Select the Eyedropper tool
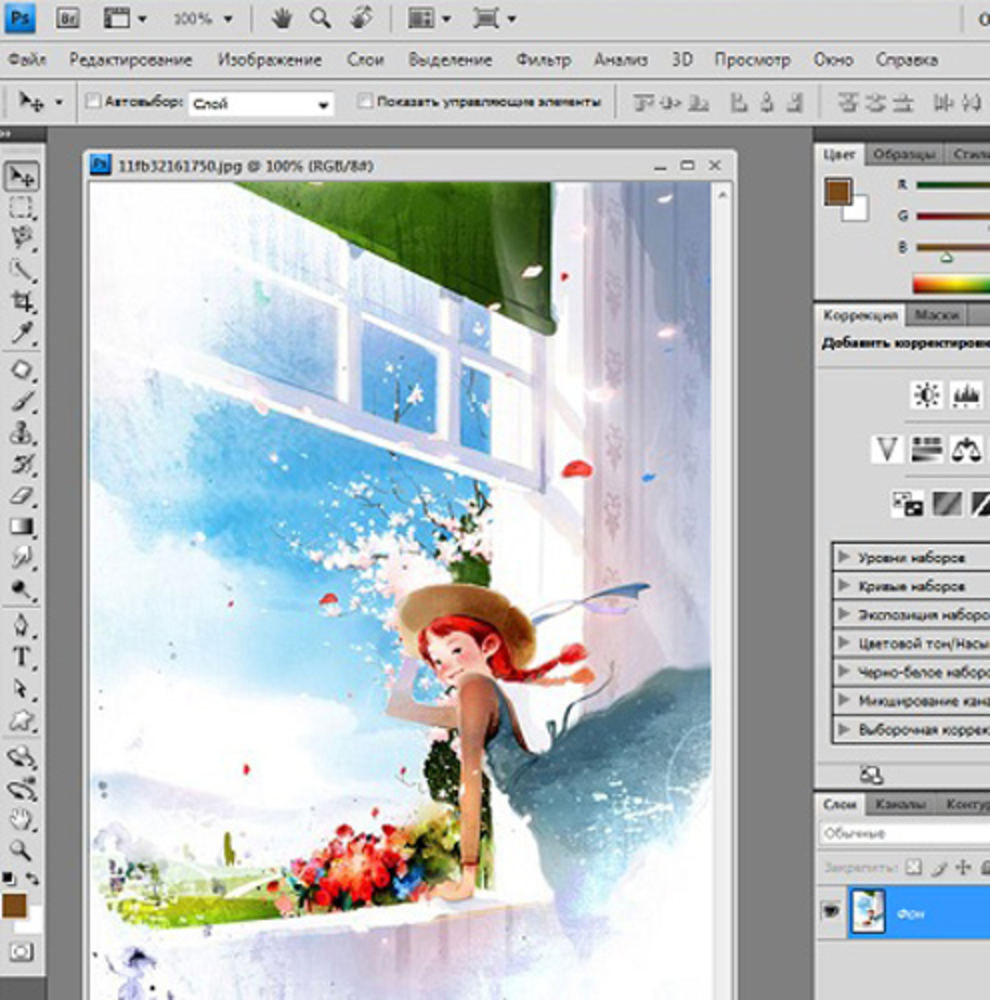The width and height of the screenshot is (990, 1000). [22, 332]
